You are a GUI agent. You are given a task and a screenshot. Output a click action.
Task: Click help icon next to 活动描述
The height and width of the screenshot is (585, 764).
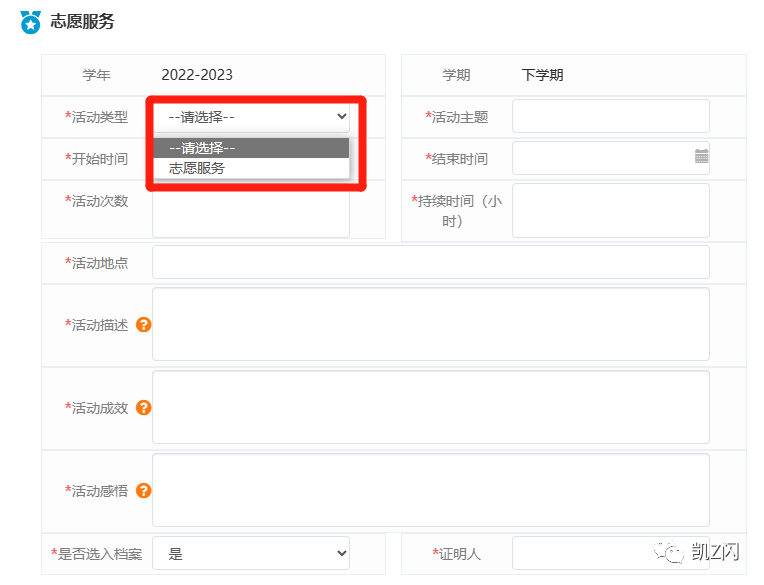click(x=143, y=325)
